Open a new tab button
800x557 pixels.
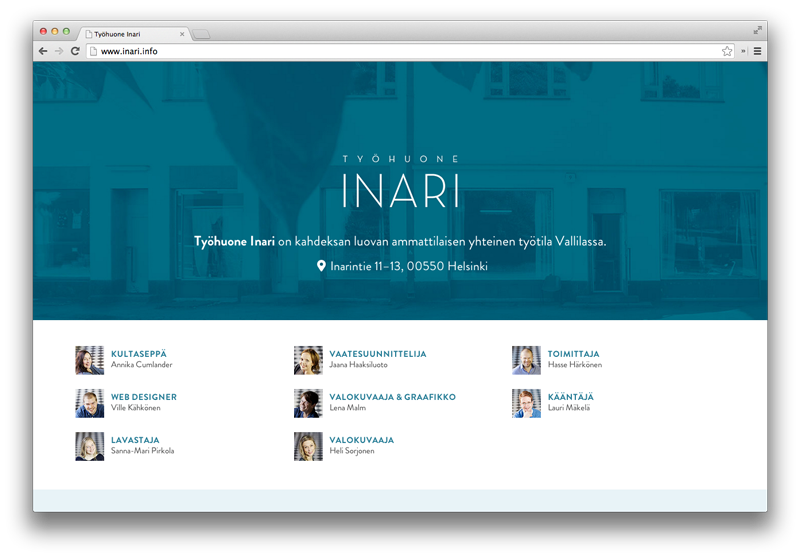201,34
